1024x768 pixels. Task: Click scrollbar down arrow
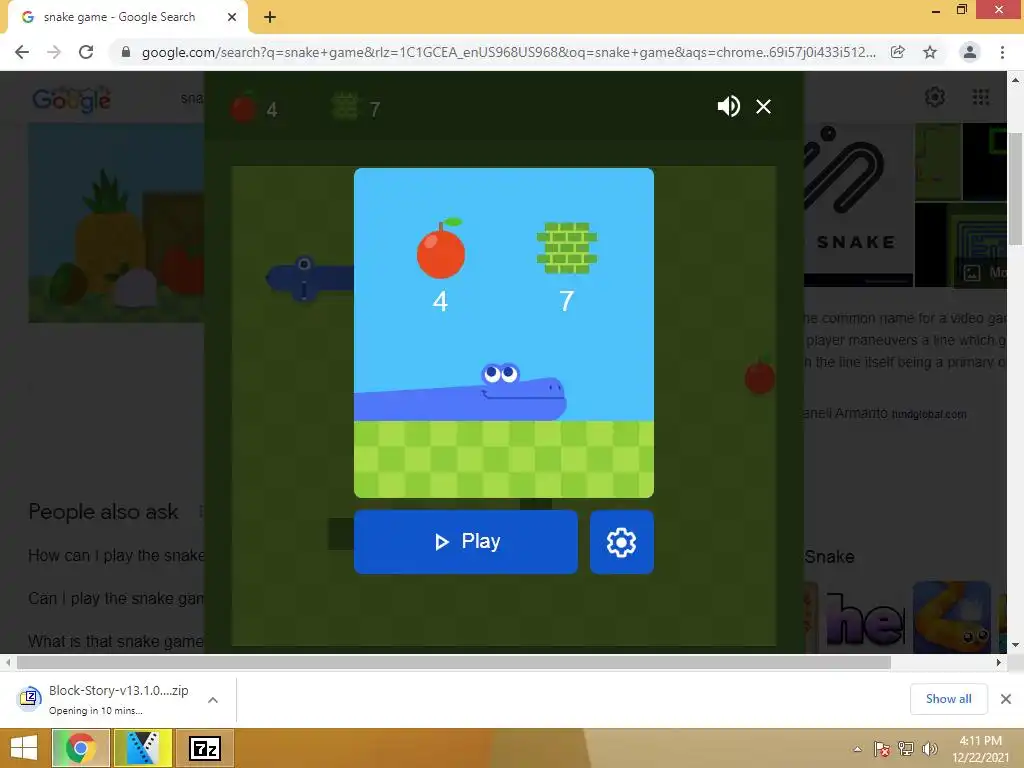point(1015,645)
